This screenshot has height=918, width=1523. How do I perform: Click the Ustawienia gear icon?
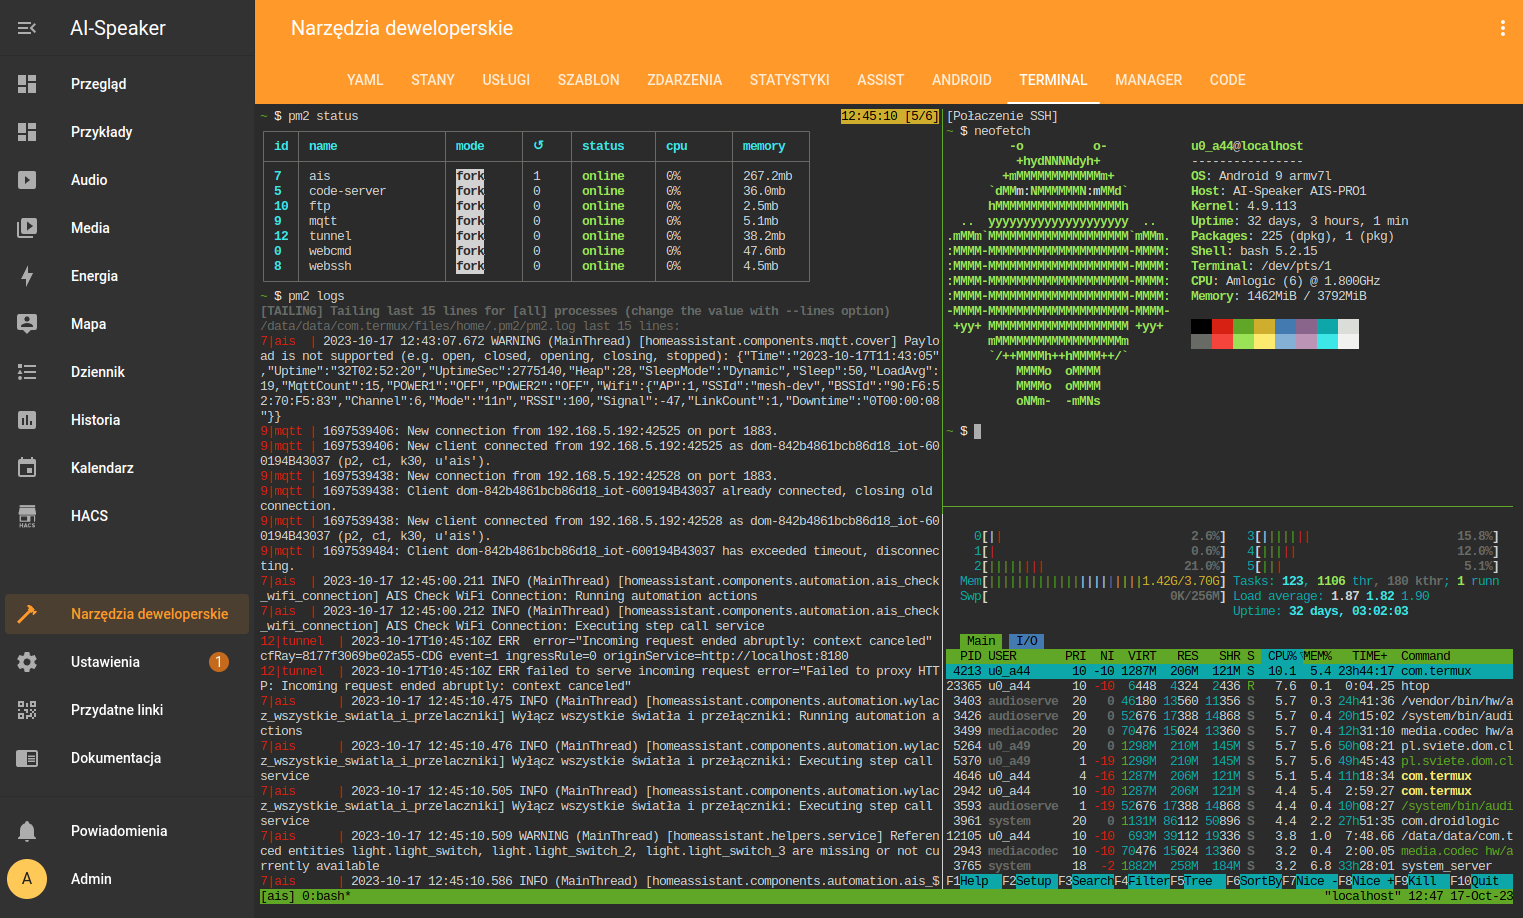click(27, 662)
